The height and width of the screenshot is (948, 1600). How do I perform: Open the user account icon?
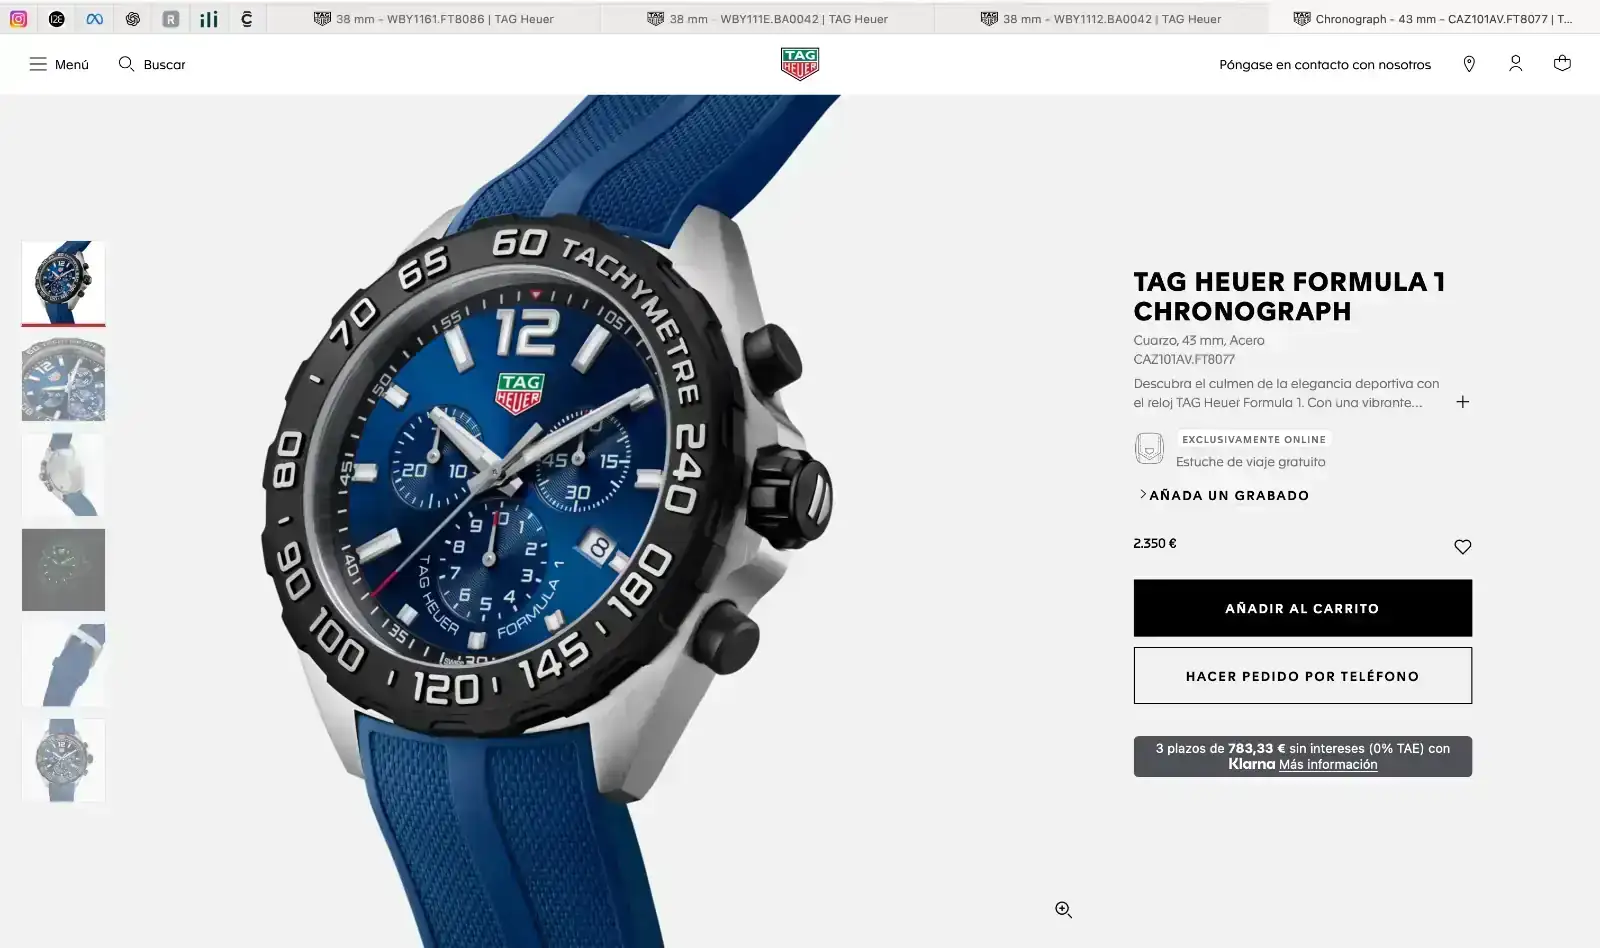(1516, 64)
